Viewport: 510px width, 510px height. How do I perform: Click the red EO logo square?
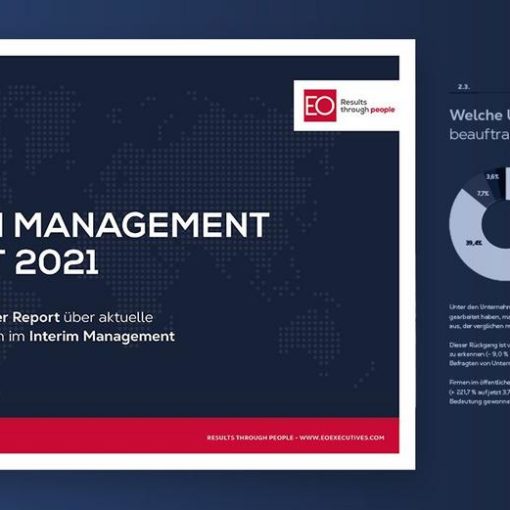(320, 105)
